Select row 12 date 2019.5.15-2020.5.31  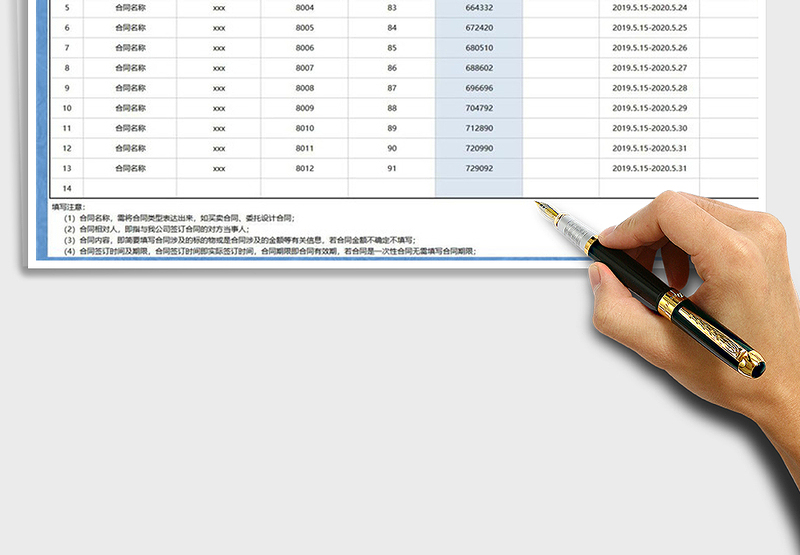tap(649, 148)
